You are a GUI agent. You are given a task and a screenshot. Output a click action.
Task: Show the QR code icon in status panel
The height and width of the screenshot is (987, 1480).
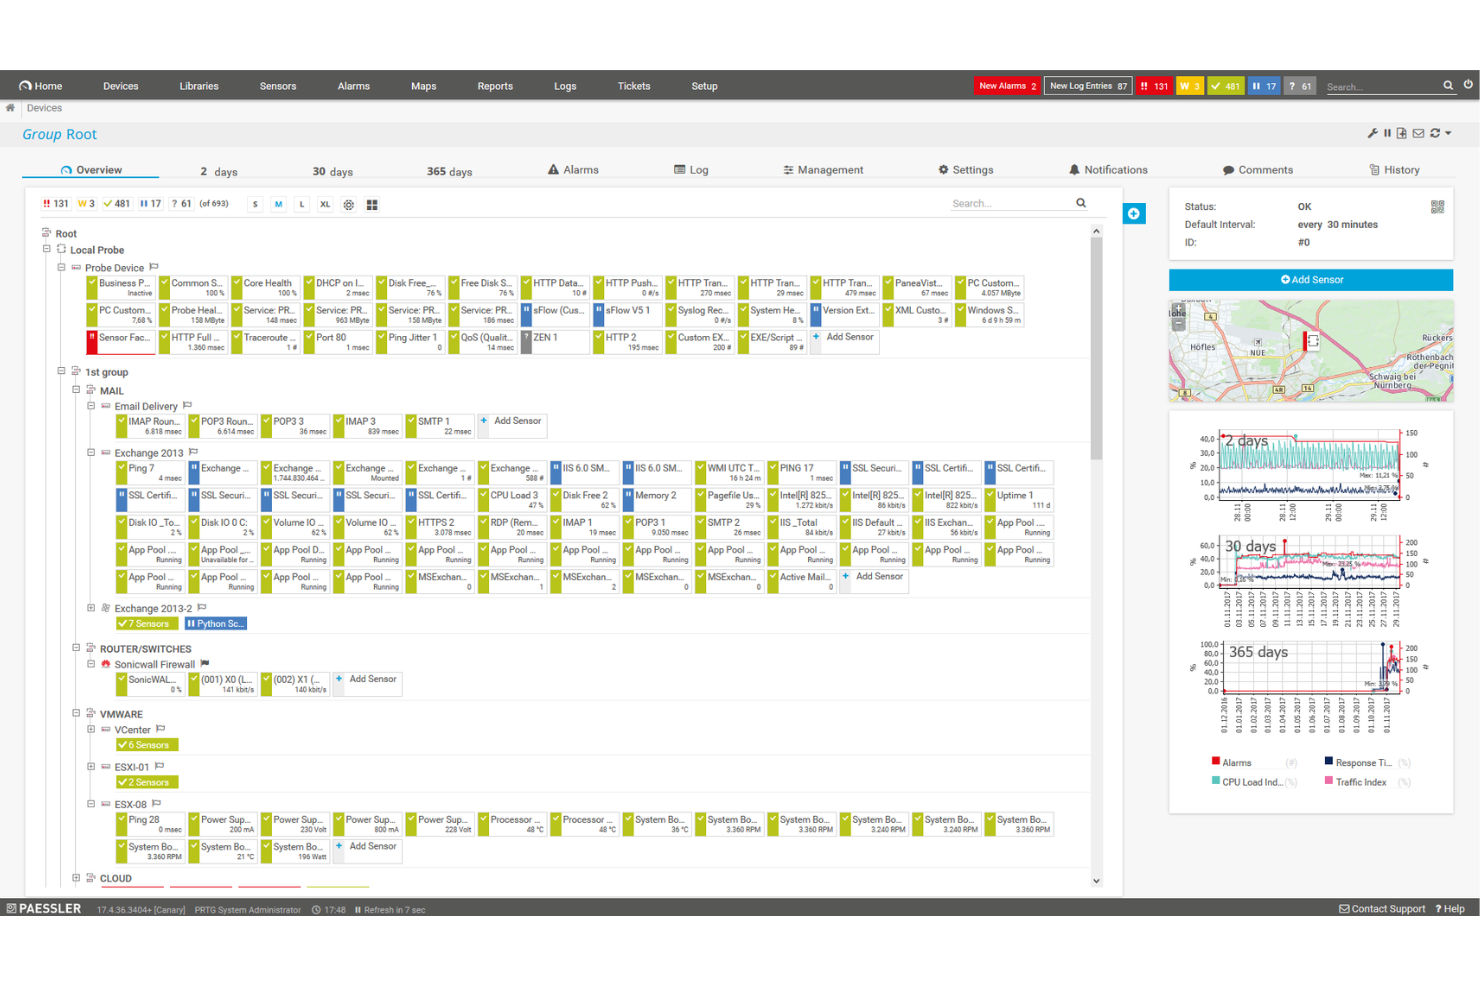[1438, 207]
